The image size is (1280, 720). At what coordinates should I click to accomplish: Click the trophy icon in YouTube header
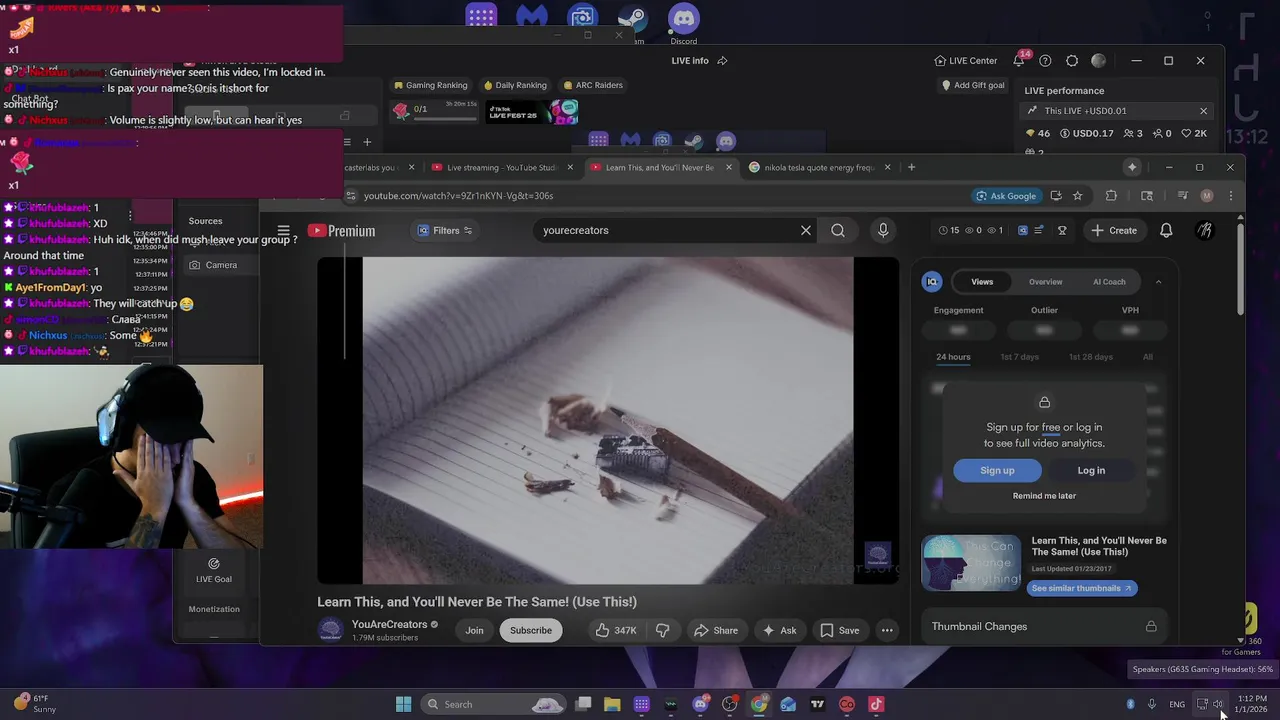(1062, 230)
